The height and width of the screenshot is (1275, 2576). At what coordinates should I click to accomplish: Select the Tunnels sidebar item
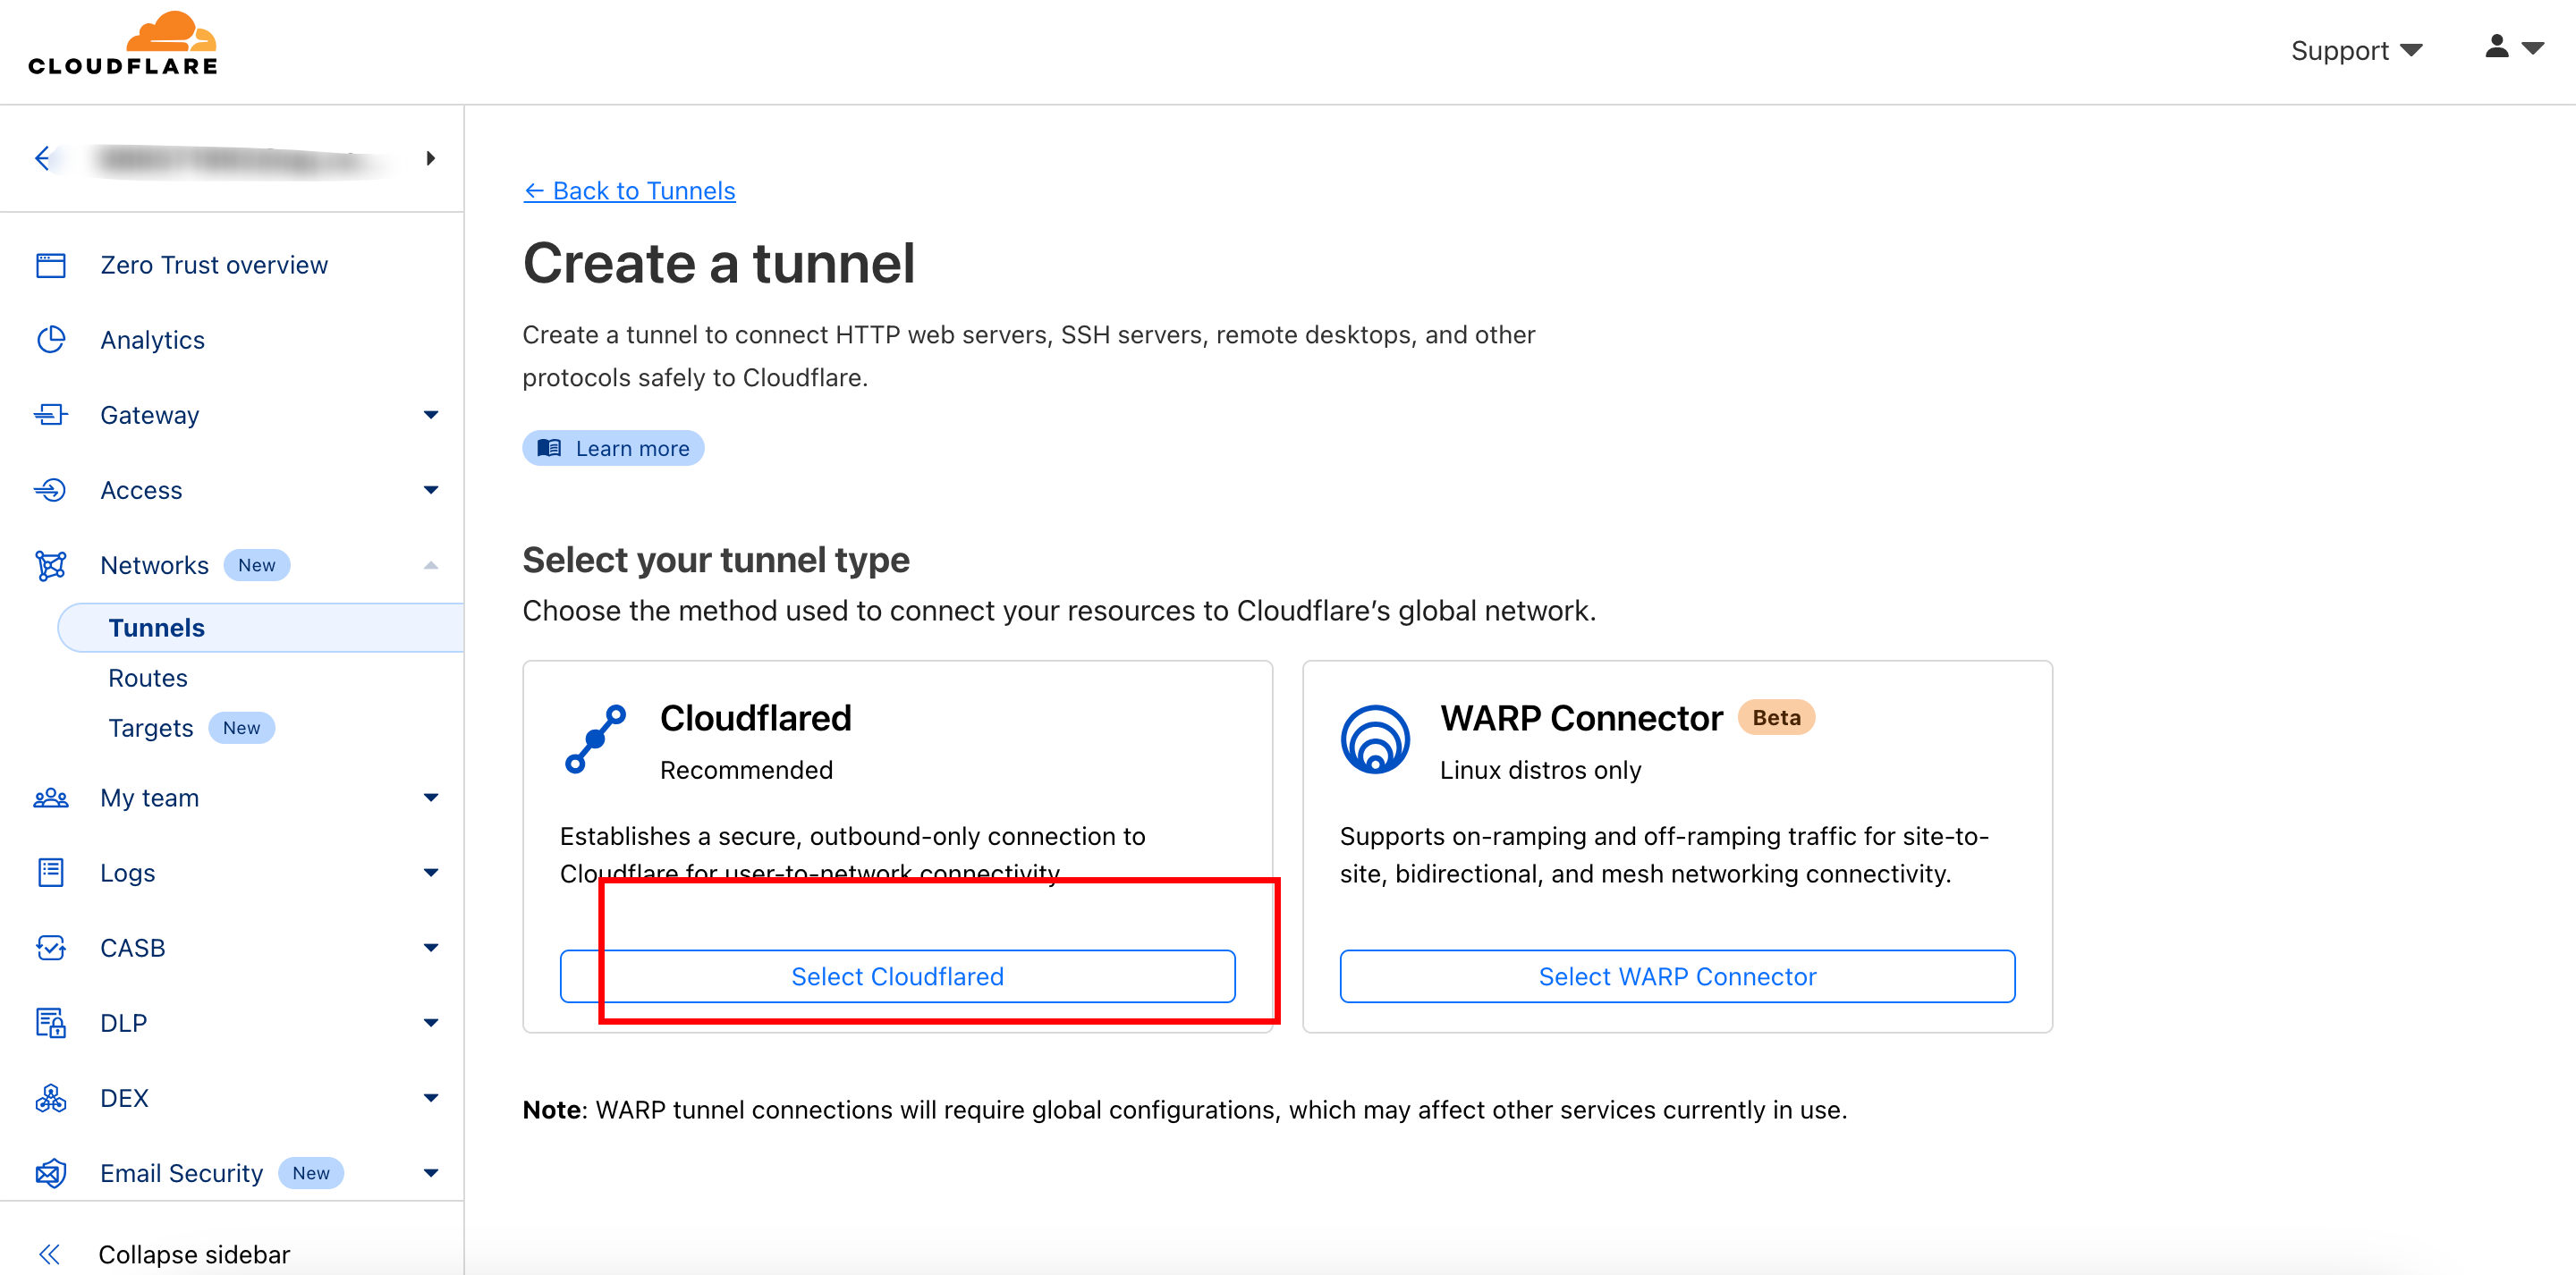157,628
